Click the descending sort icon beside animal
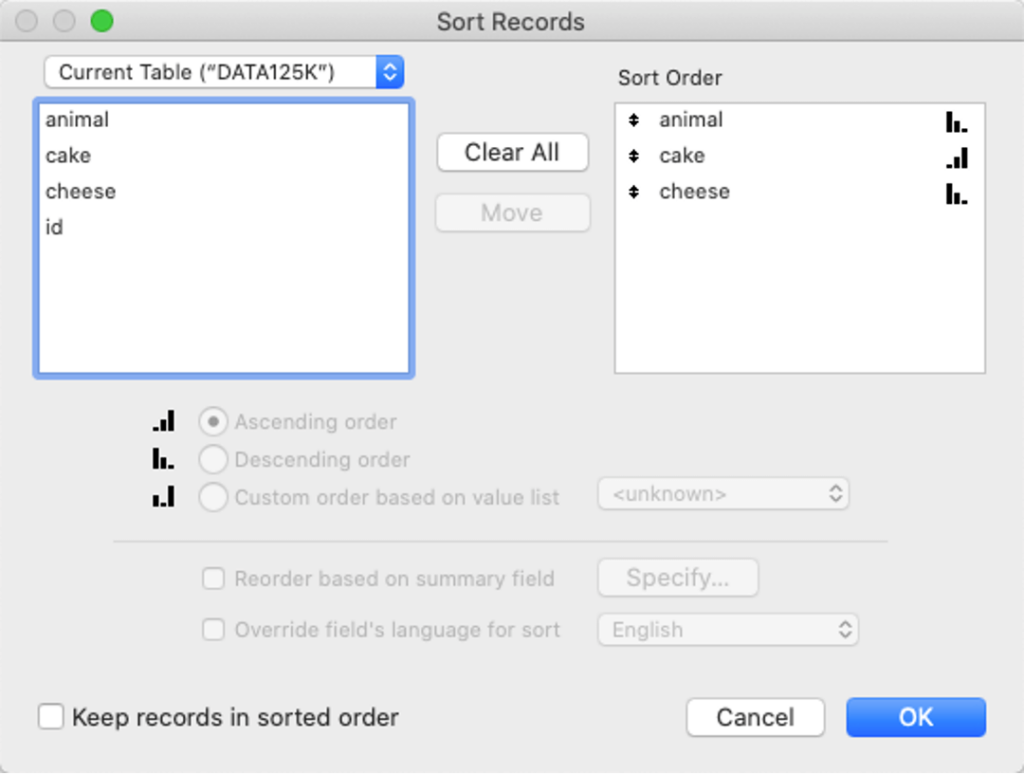The height and width of the screenshot is (774, 1024). tap(956, 120)
